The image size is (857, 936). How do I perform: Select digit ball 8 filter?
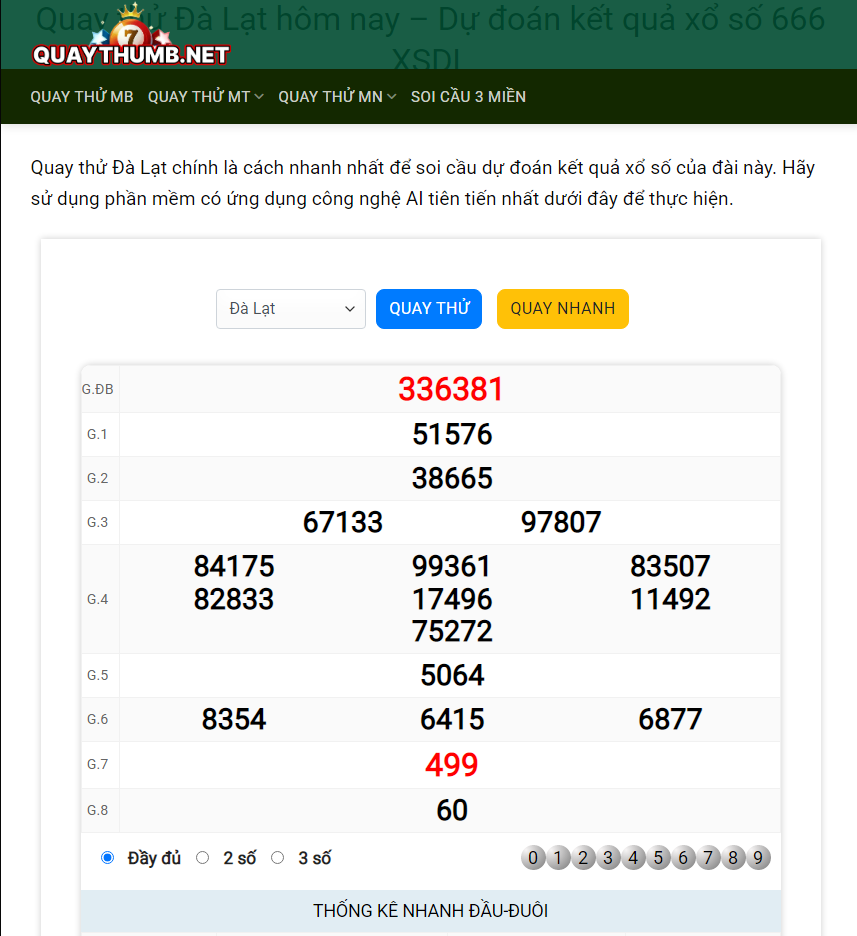(733, 858)
